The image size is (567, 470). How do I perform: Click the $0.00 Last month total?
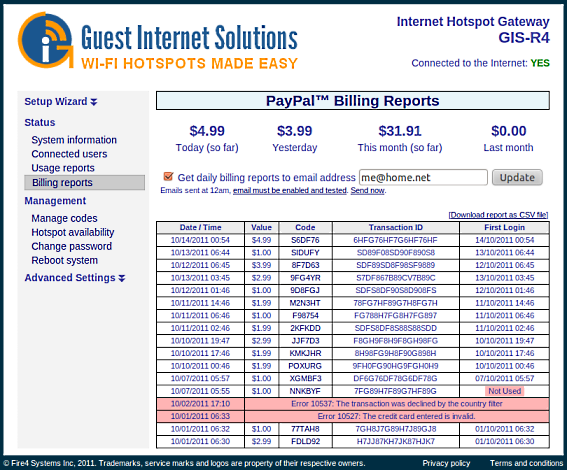pyautogui.click(x=508, y=131)
